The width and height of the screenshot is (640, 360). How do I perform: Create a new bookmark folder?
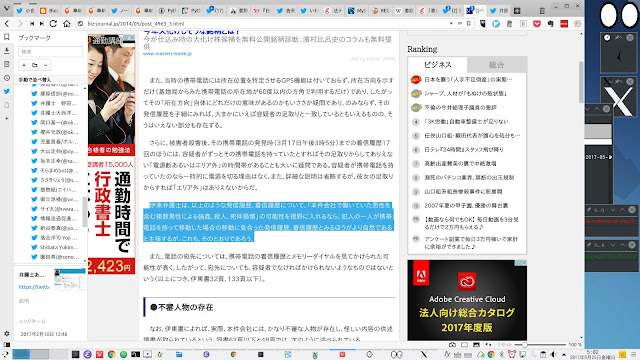(x=35, y=65)
